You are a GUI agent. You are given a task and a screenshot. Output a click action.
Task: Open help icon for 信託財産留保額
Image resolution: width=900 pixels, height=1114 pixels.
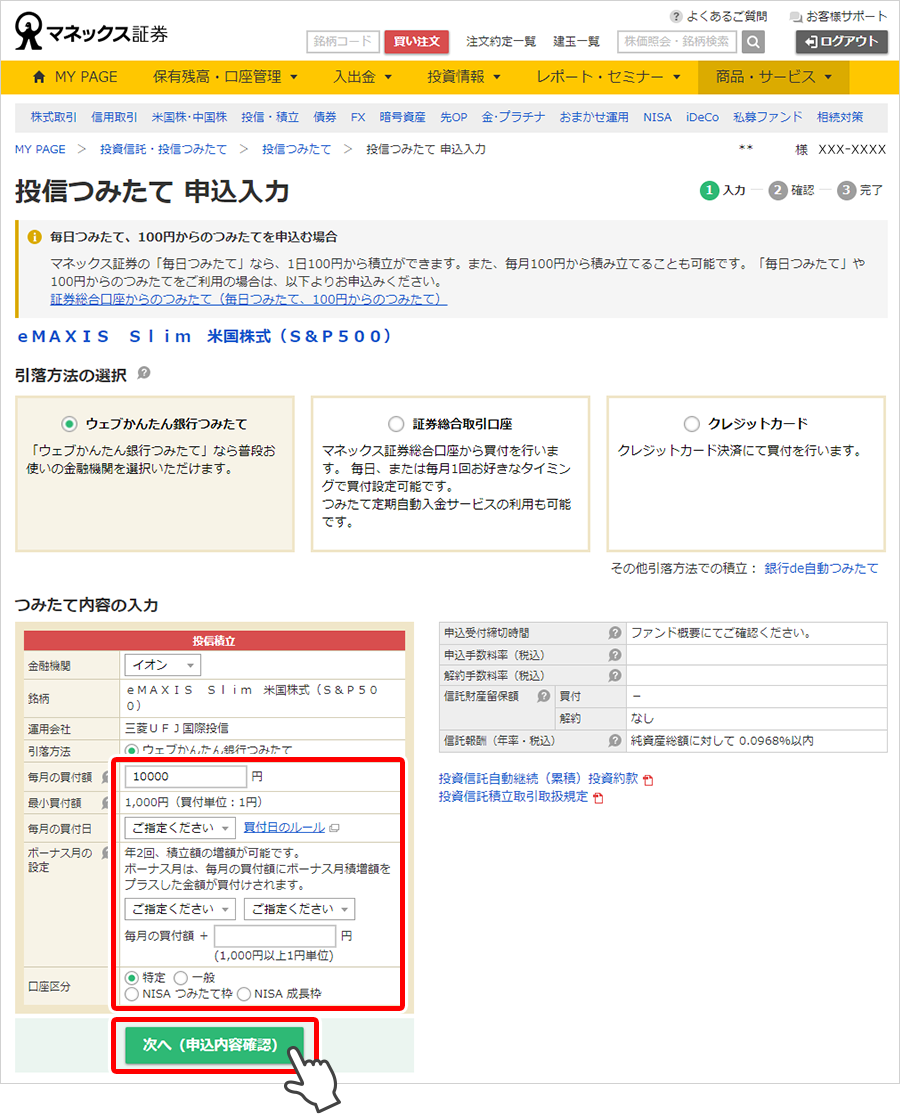[543, 696]
